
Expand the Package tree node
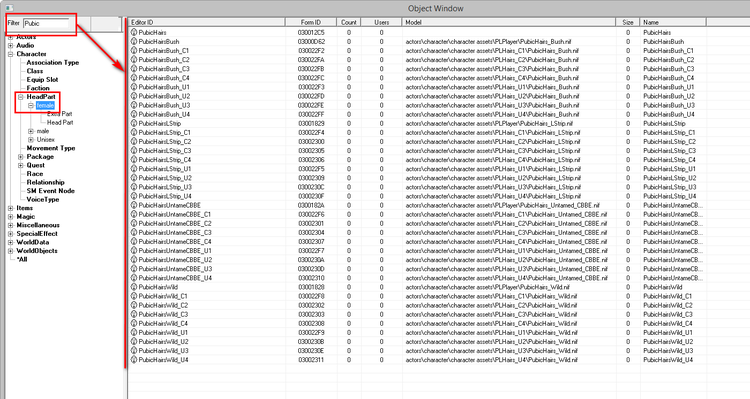click(21, 157)
